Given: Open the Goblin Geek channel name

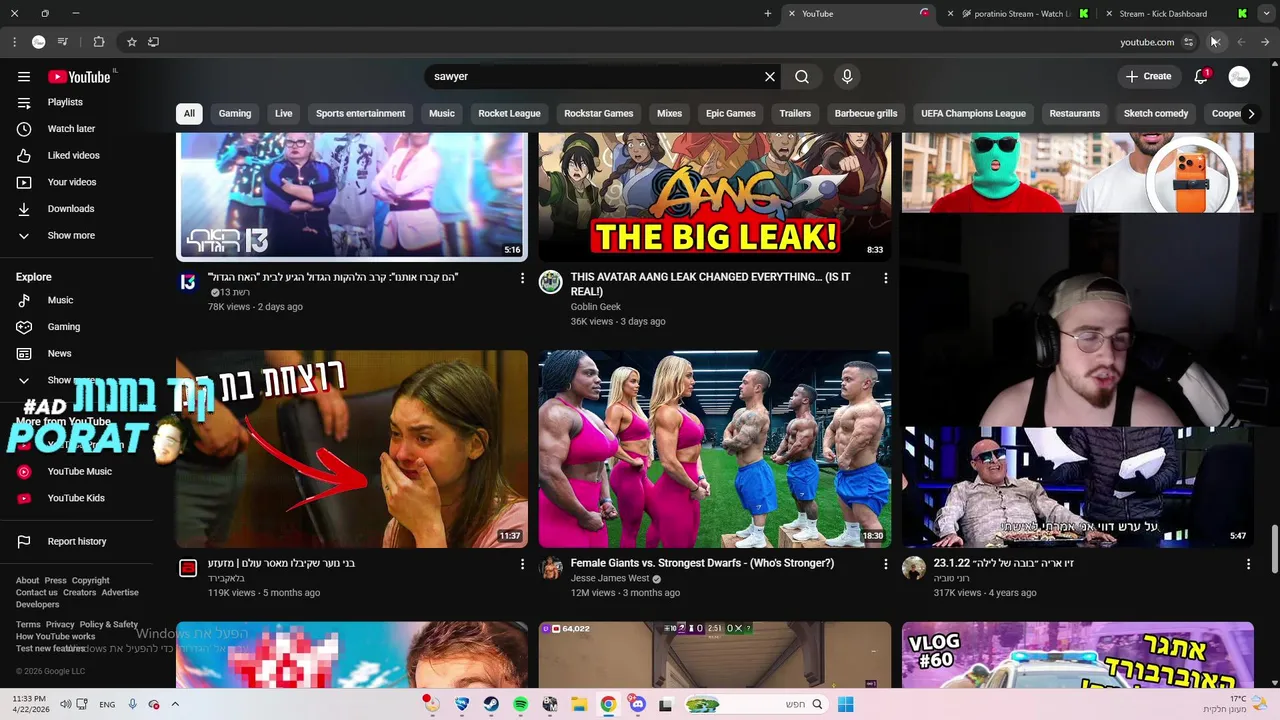Looking at the screenshot, I should tap(596, 307).
